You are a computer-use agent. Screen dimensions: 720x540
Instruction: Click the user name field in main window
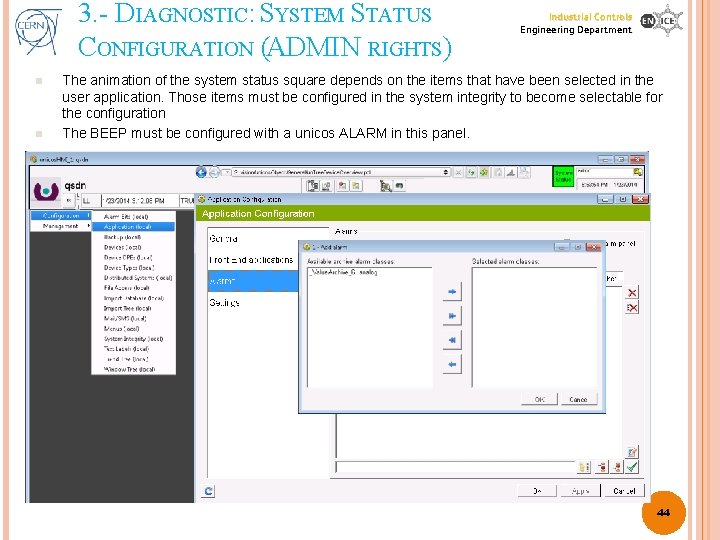[x=604, y=171]
